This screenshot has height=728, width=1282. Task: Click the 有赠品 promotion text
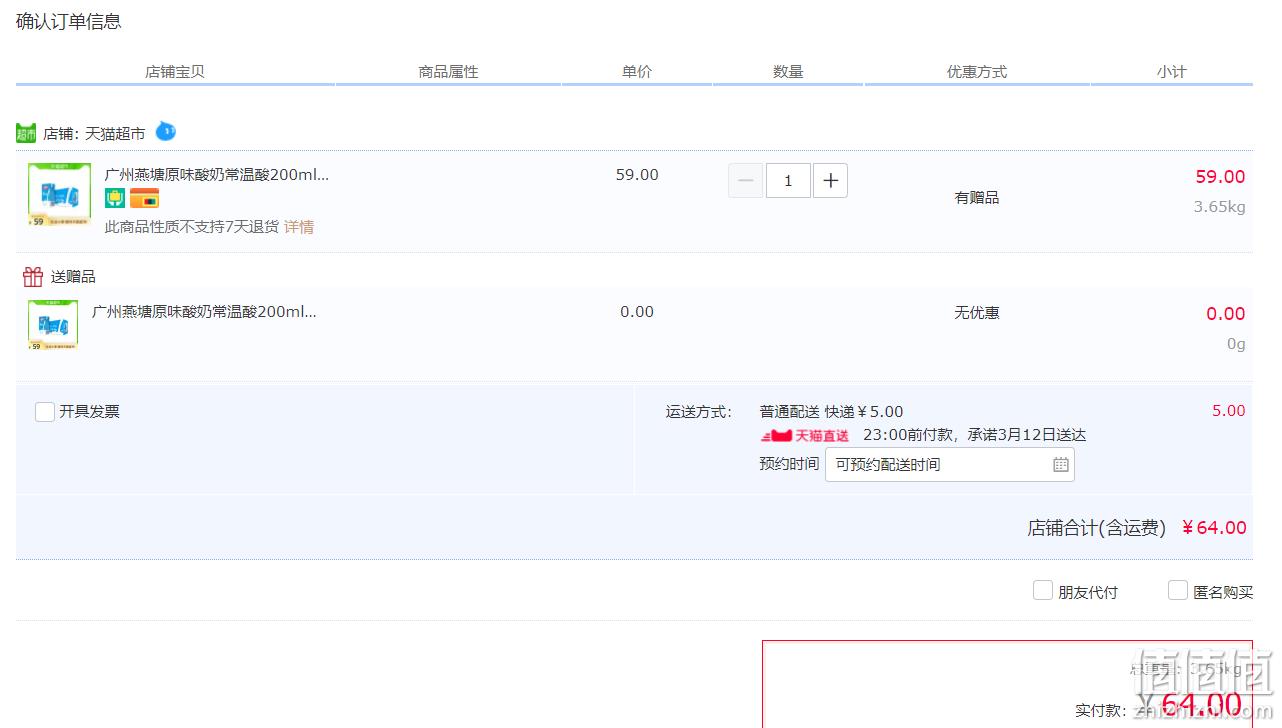pos(977,198)
